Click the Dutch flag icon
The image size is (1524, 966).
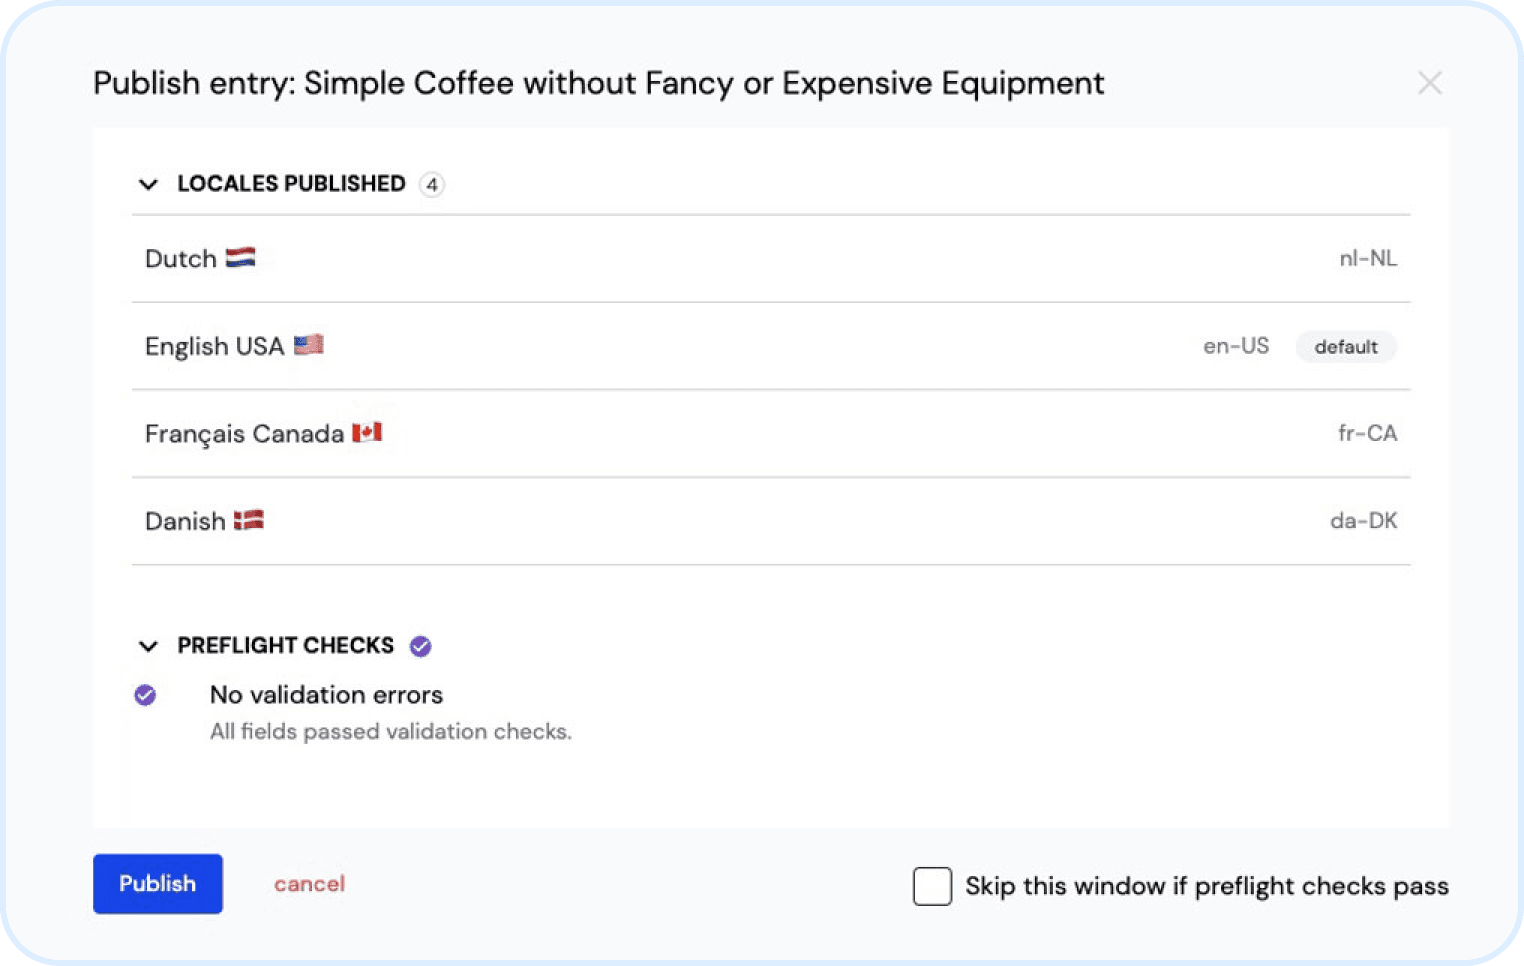click(240, 258)
